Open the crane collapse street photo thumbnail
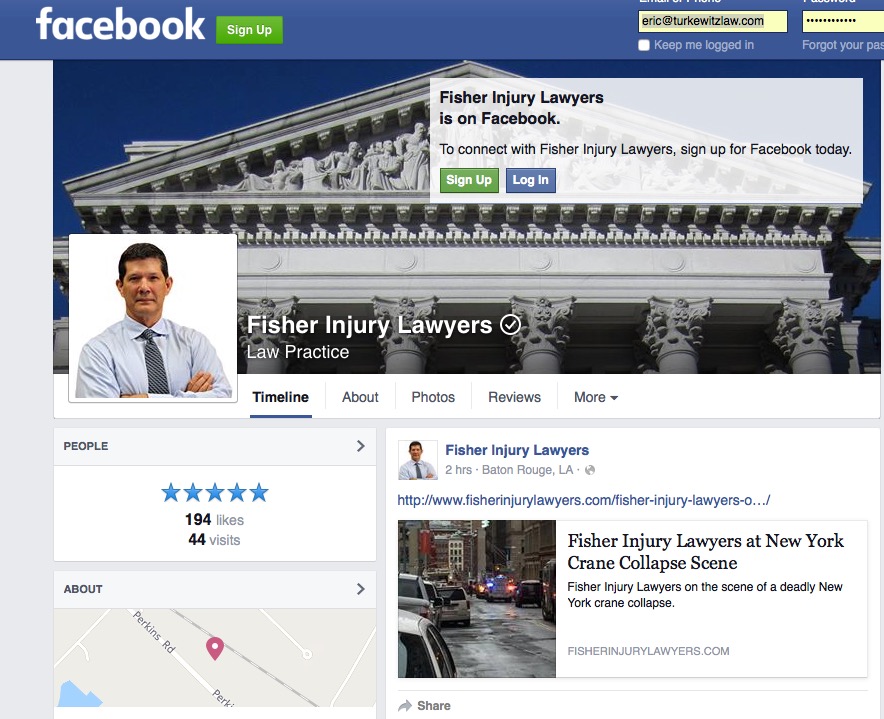Image resolution: width=884 pixels, height=719 pixels. [x=477, y=599]
